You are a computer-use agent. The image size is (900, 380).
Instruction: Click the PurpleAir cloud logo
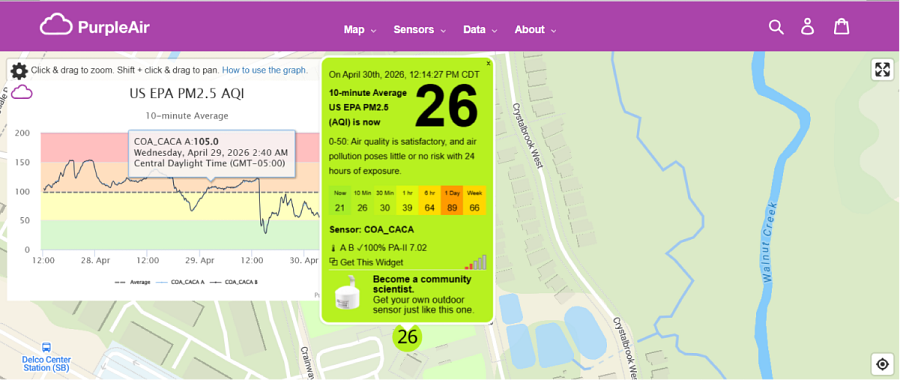(x=56, y=26)
